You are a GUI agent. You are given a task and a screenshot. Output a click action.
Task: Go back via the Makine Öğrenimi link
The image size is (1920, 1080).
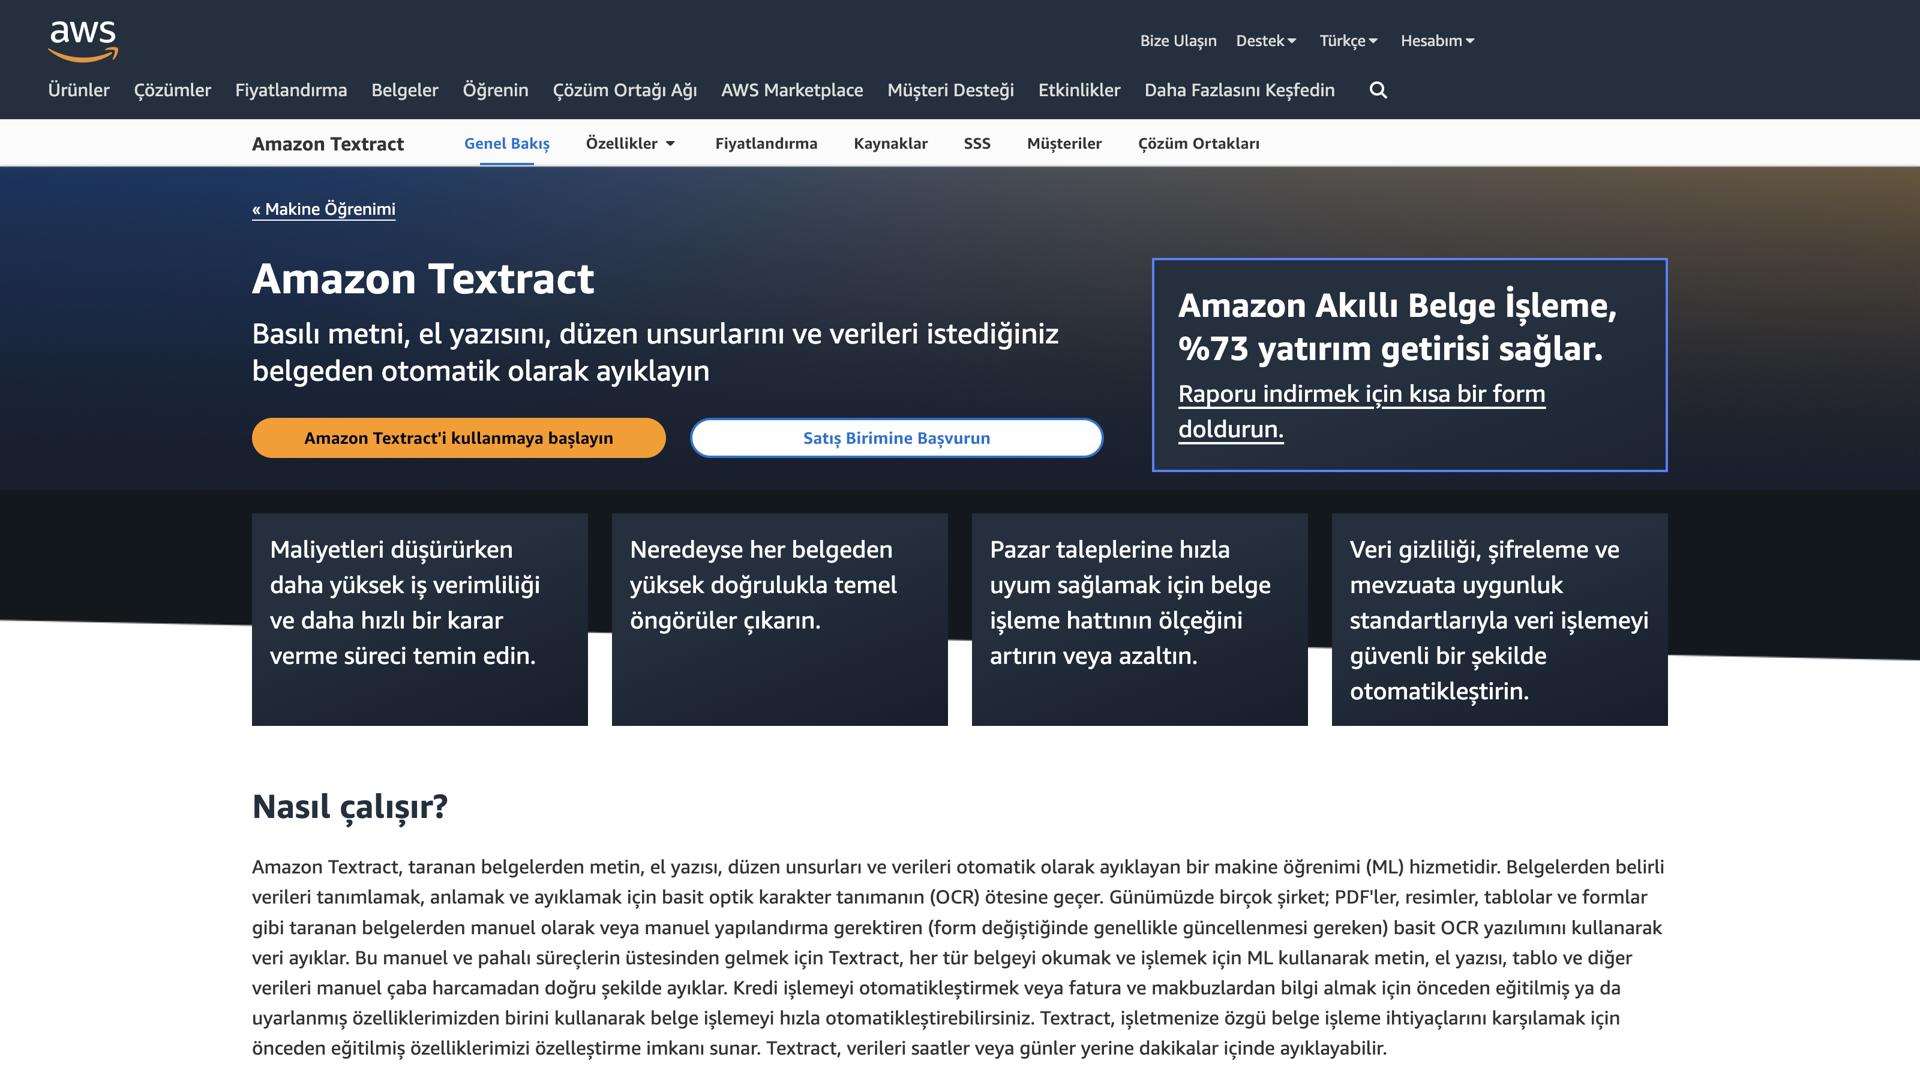pos(324,209)
